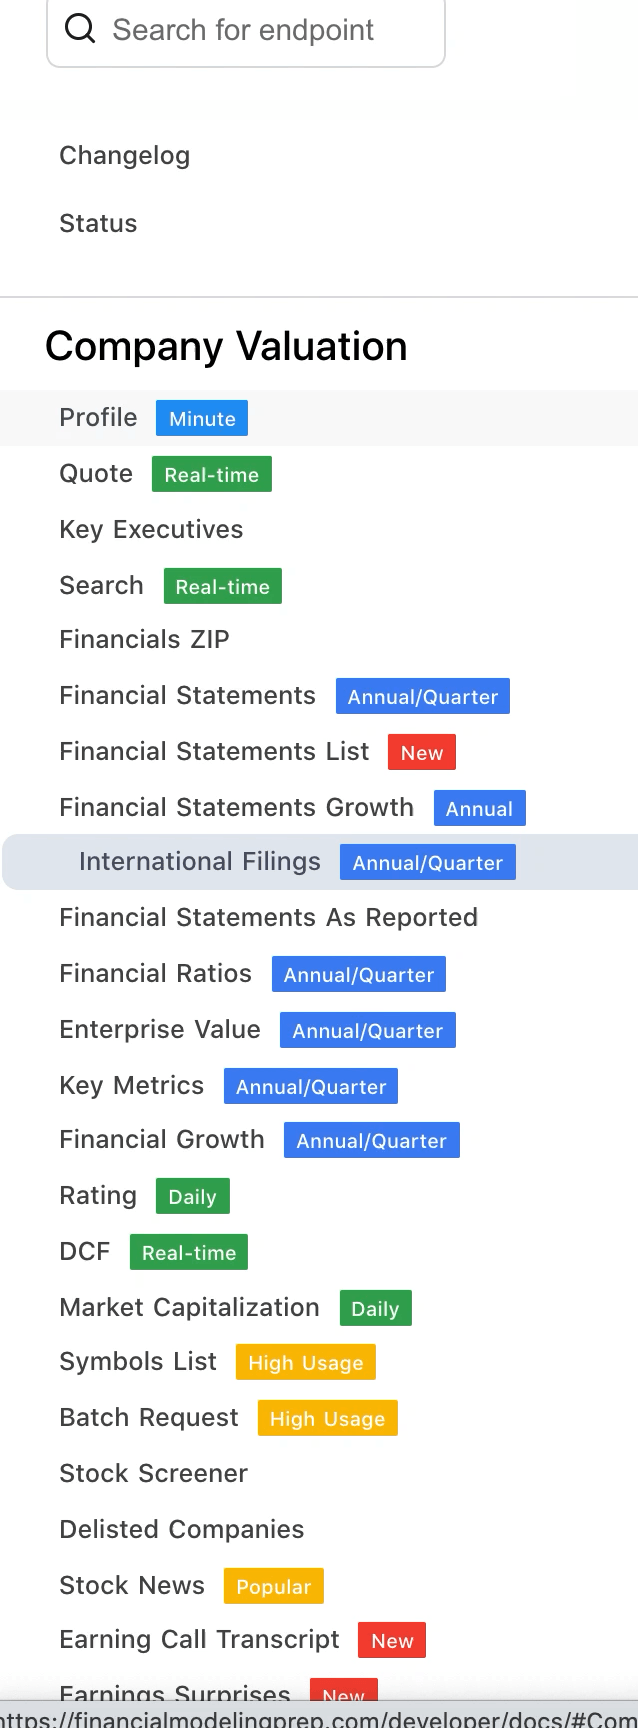Click the New badge on Financial Statements List
This screenshot has height=1728, width=638.
(x=421, y=752)
